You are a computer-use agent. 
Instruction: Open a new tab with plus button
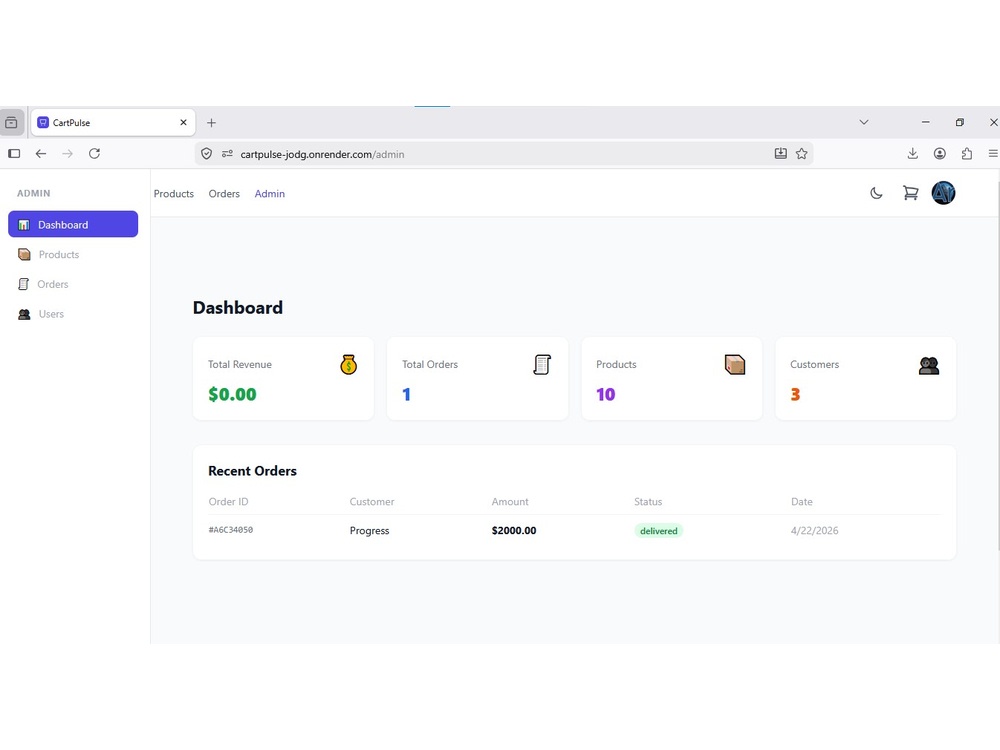pyautogui.click(x=212, y=122)
